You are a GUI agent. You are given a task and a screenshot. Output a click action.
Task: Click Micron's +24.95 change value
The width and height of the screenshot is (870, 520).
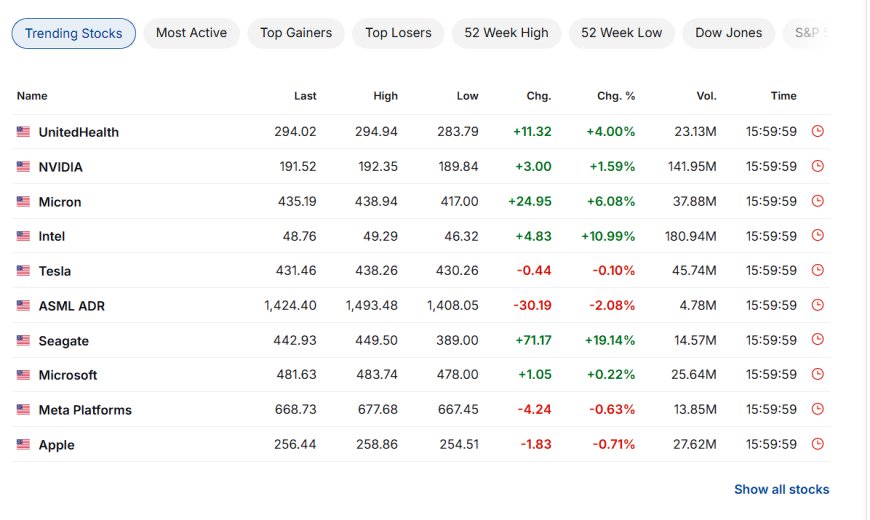530,201
